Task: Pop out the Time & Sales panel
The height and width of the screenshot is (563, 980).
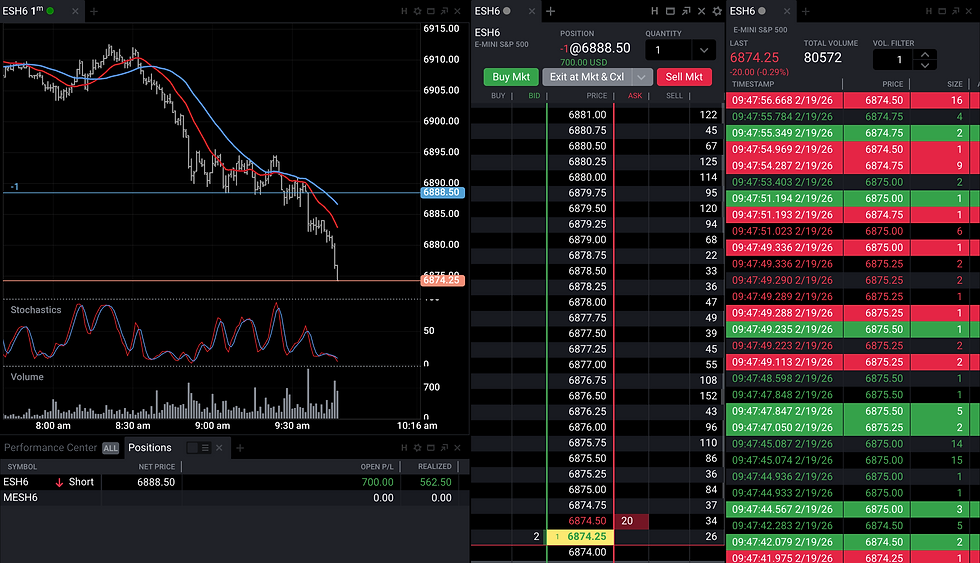Action: (x=955, y=11)
